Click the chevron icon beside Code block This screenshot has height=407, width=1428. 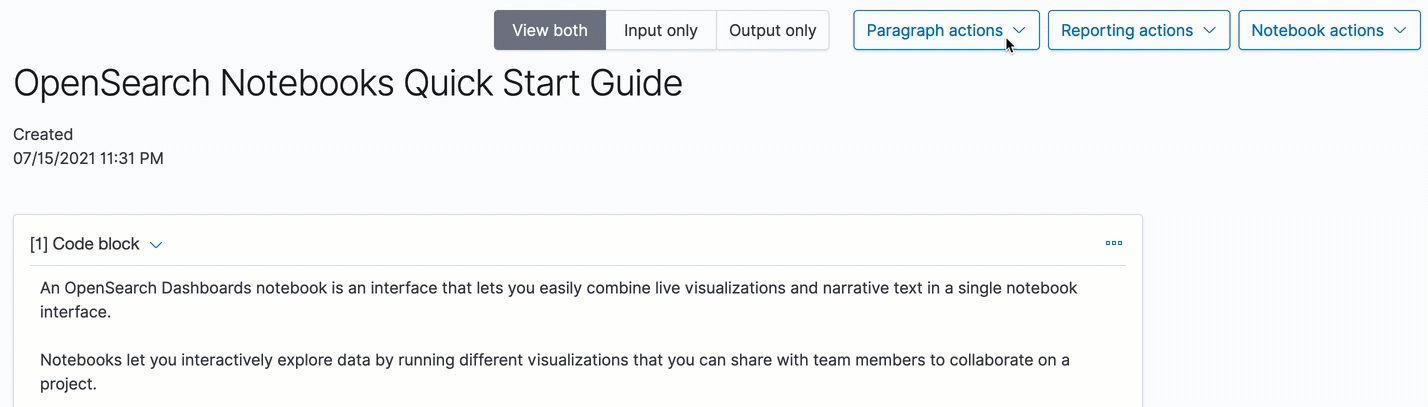click(x=156, y=245)
